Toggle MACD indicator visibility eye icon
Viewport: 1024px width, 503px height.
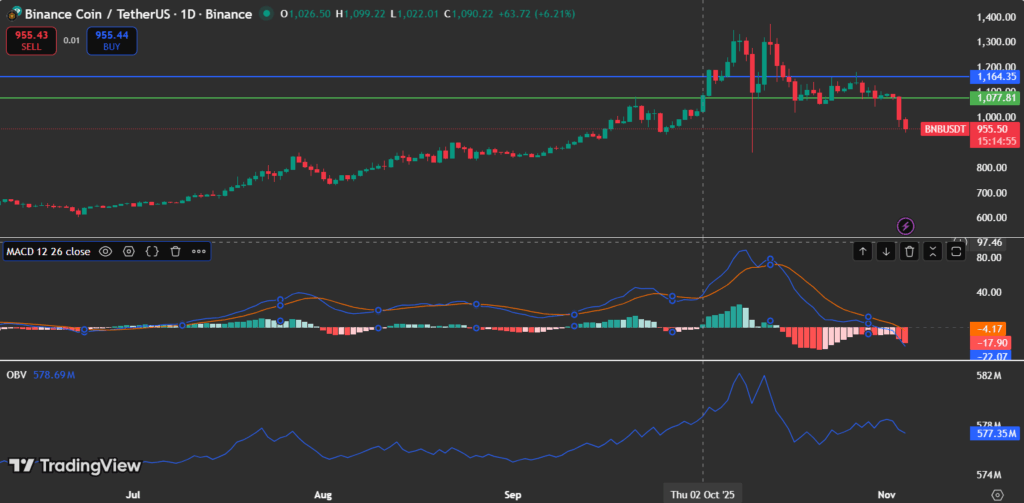(x=105, y=252)
